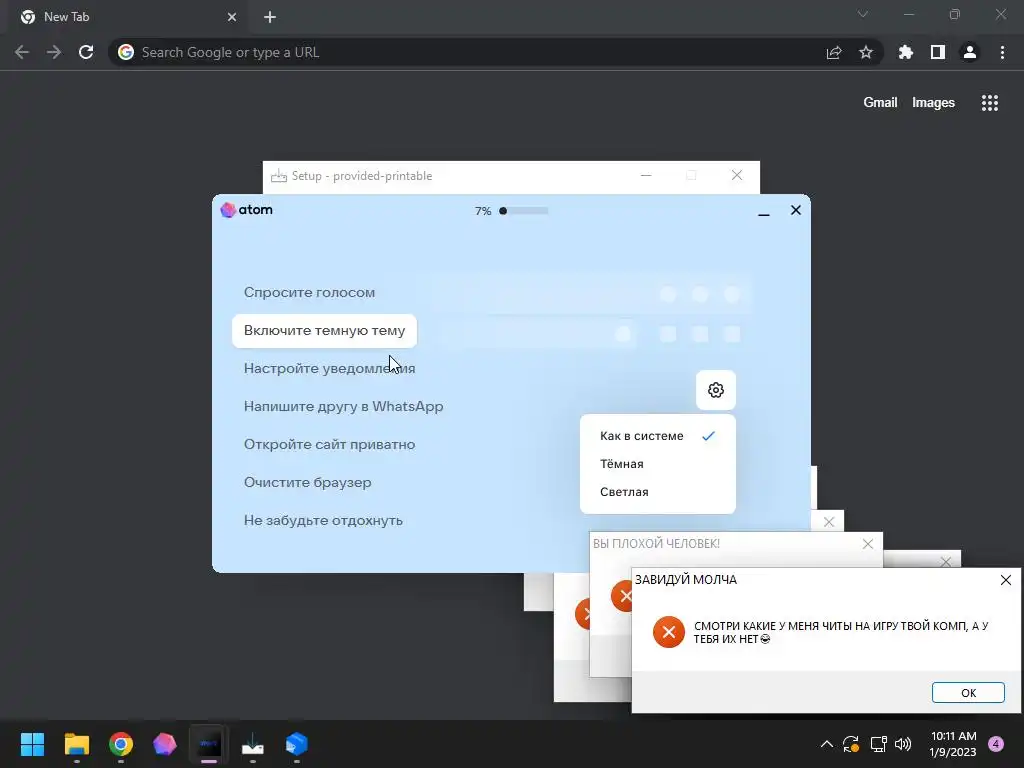
Task: Open the blue cube app on taskbar
Action: tap(296, 744)
